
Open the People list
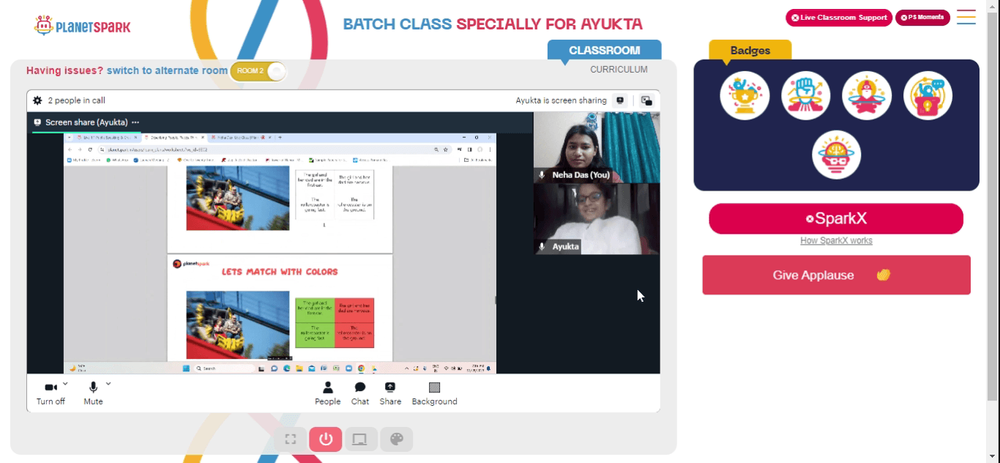point(327,393)
